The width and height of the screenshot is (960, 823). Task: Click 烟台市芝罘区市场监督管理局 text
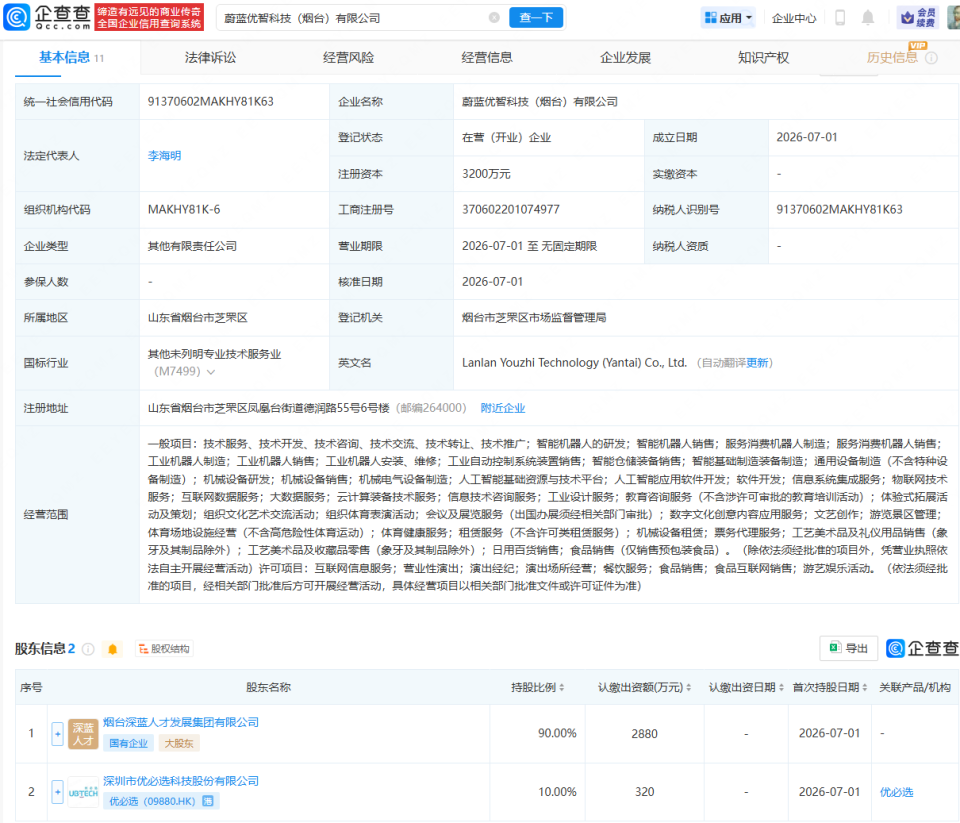click(x=534, y=318)
